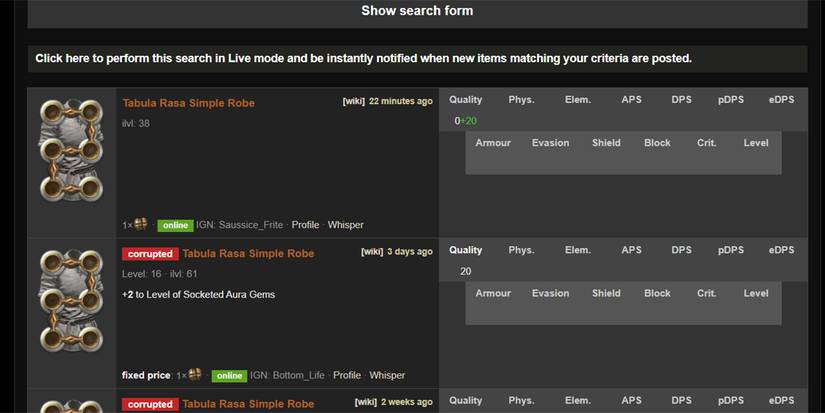Screen dimensions: 825x413
Task: Click Quality header in the 22 minutes ago listing
Action: point(466,99)
